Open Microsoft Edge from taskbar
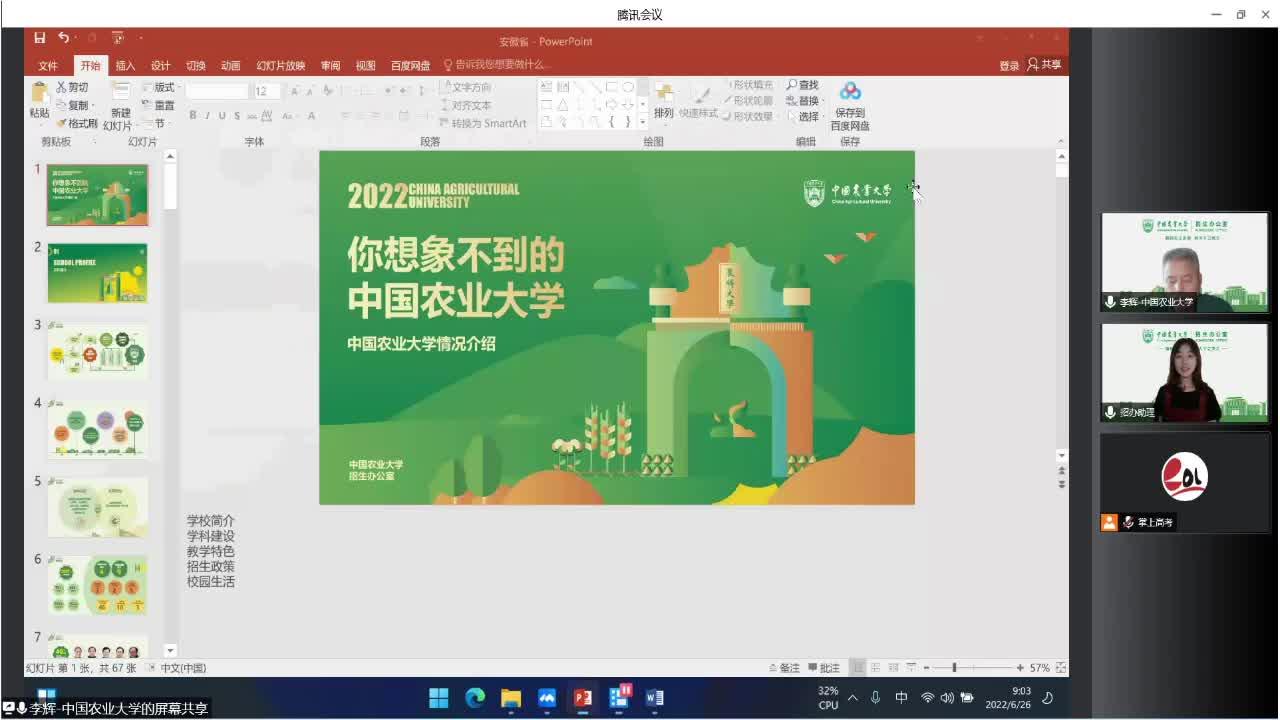Viewport: 1280px width, 720px height. pyautogui.click(x=475, y=698)
